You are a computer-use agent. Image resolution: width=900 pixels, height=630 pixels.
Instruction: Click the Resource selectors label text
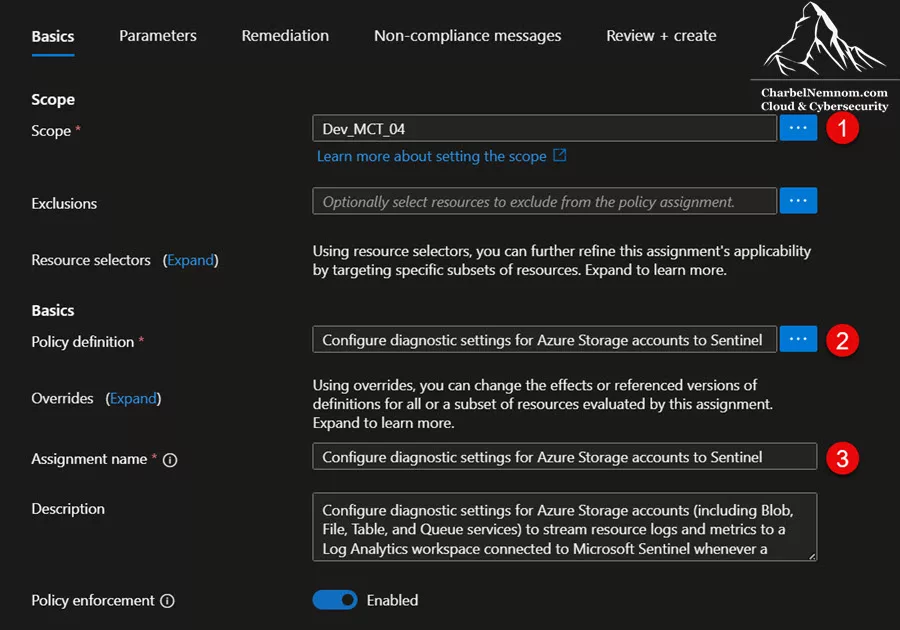click(x=91, y=260)
